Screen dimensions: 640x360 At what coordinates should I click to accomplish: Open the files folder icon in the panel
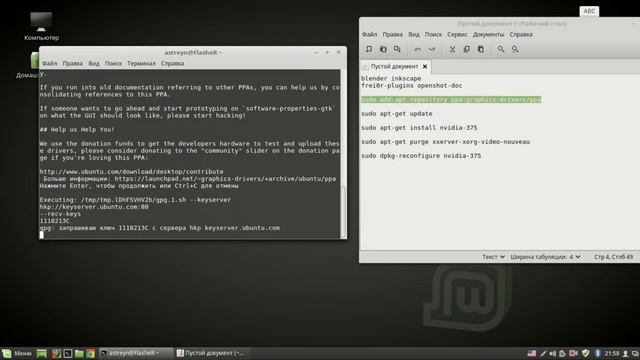tap(79, 353)
